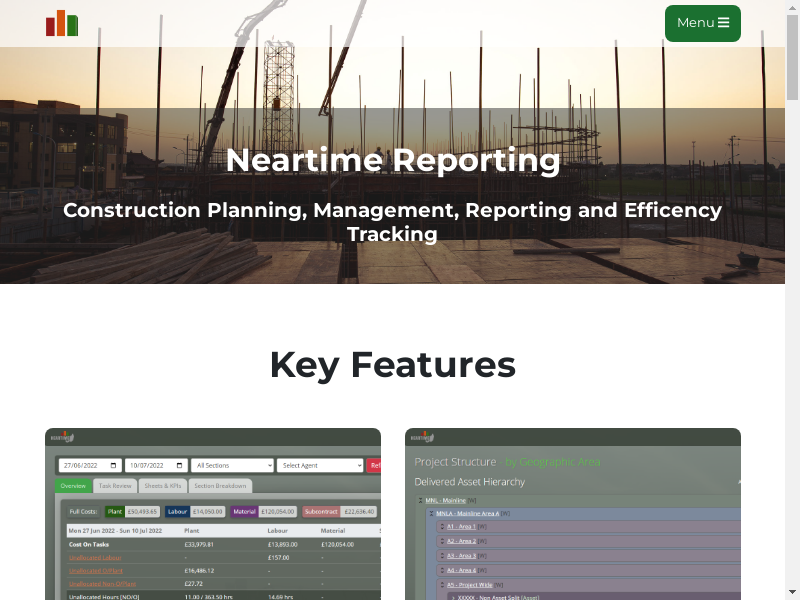Expand the A1 - Area 1 node

[442, 526]
